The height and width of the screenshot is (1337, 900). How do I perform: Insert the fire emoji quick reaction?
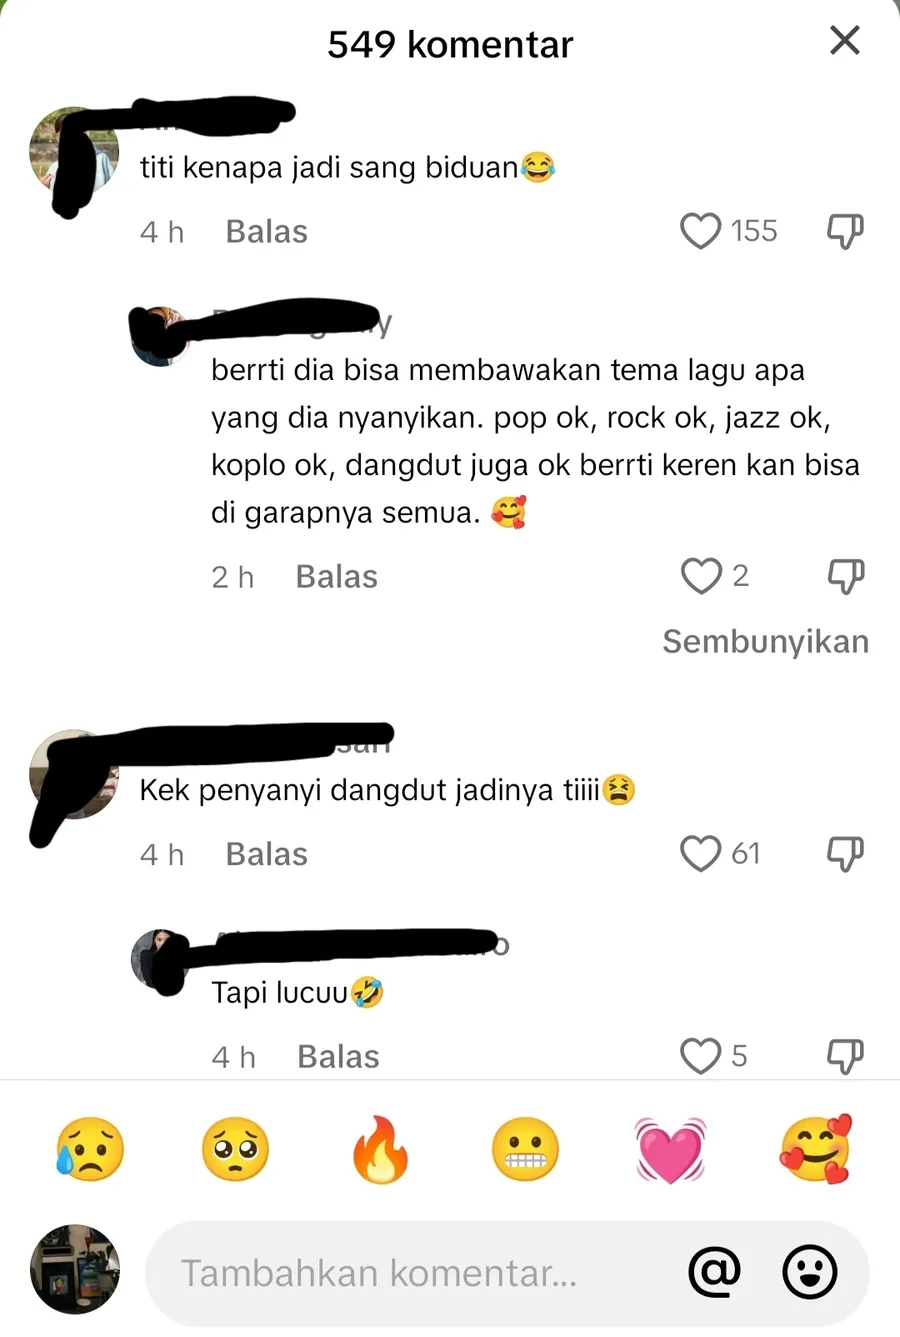pyautogui.click(x=380, y=1150)
